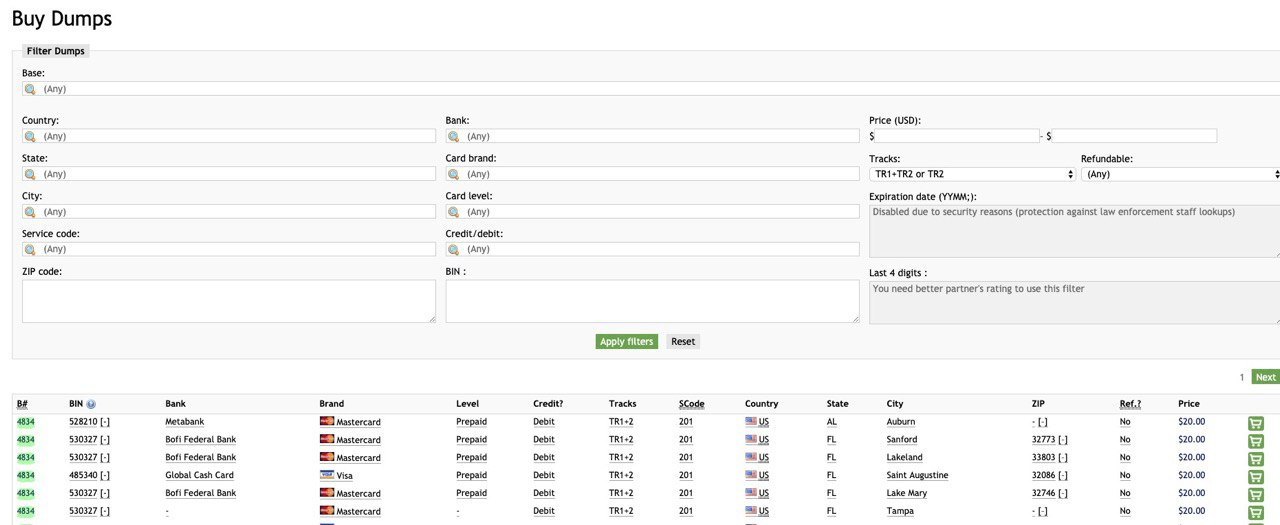Click the Apply filters button
Image resolution: width=1280 pixels, height=525 pixels.
click(x=627, y=342)
